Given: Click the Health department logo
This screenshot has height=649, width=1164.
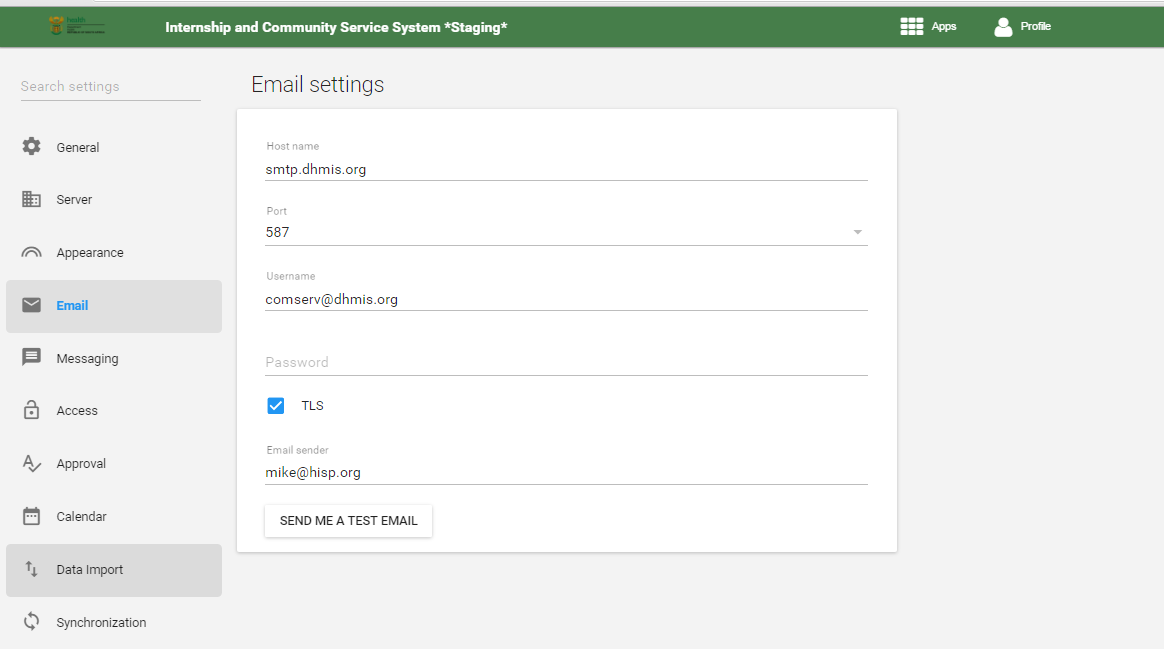Looking at the screenshot, I should click(x=77, y=27).
